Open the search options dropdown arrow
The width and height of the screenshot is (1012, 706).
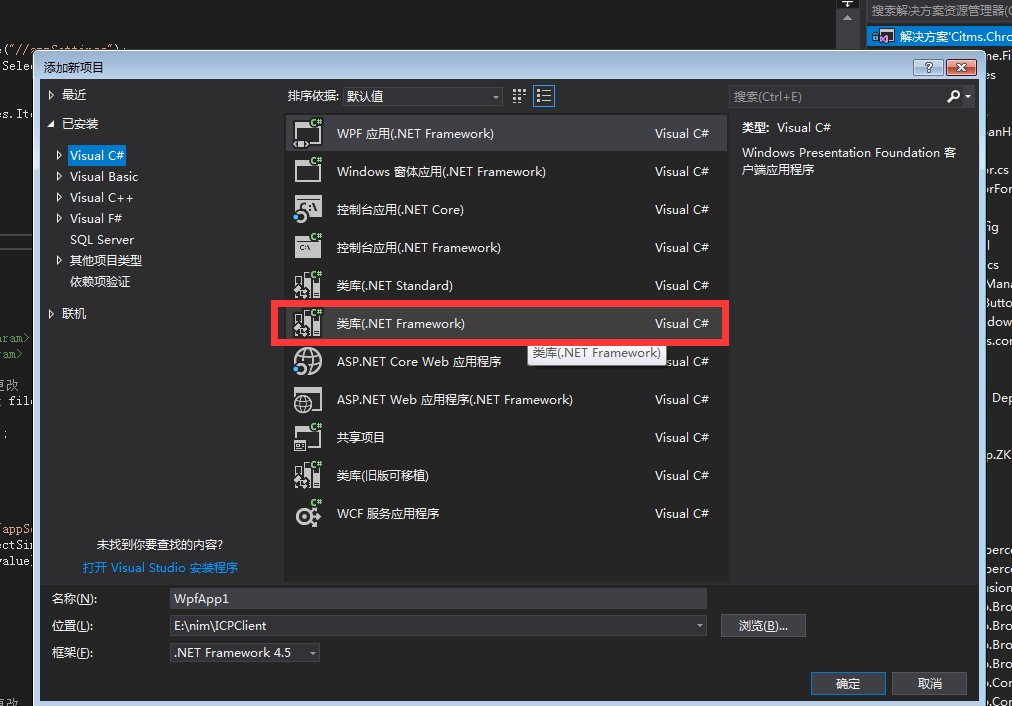tap(968, 97)
